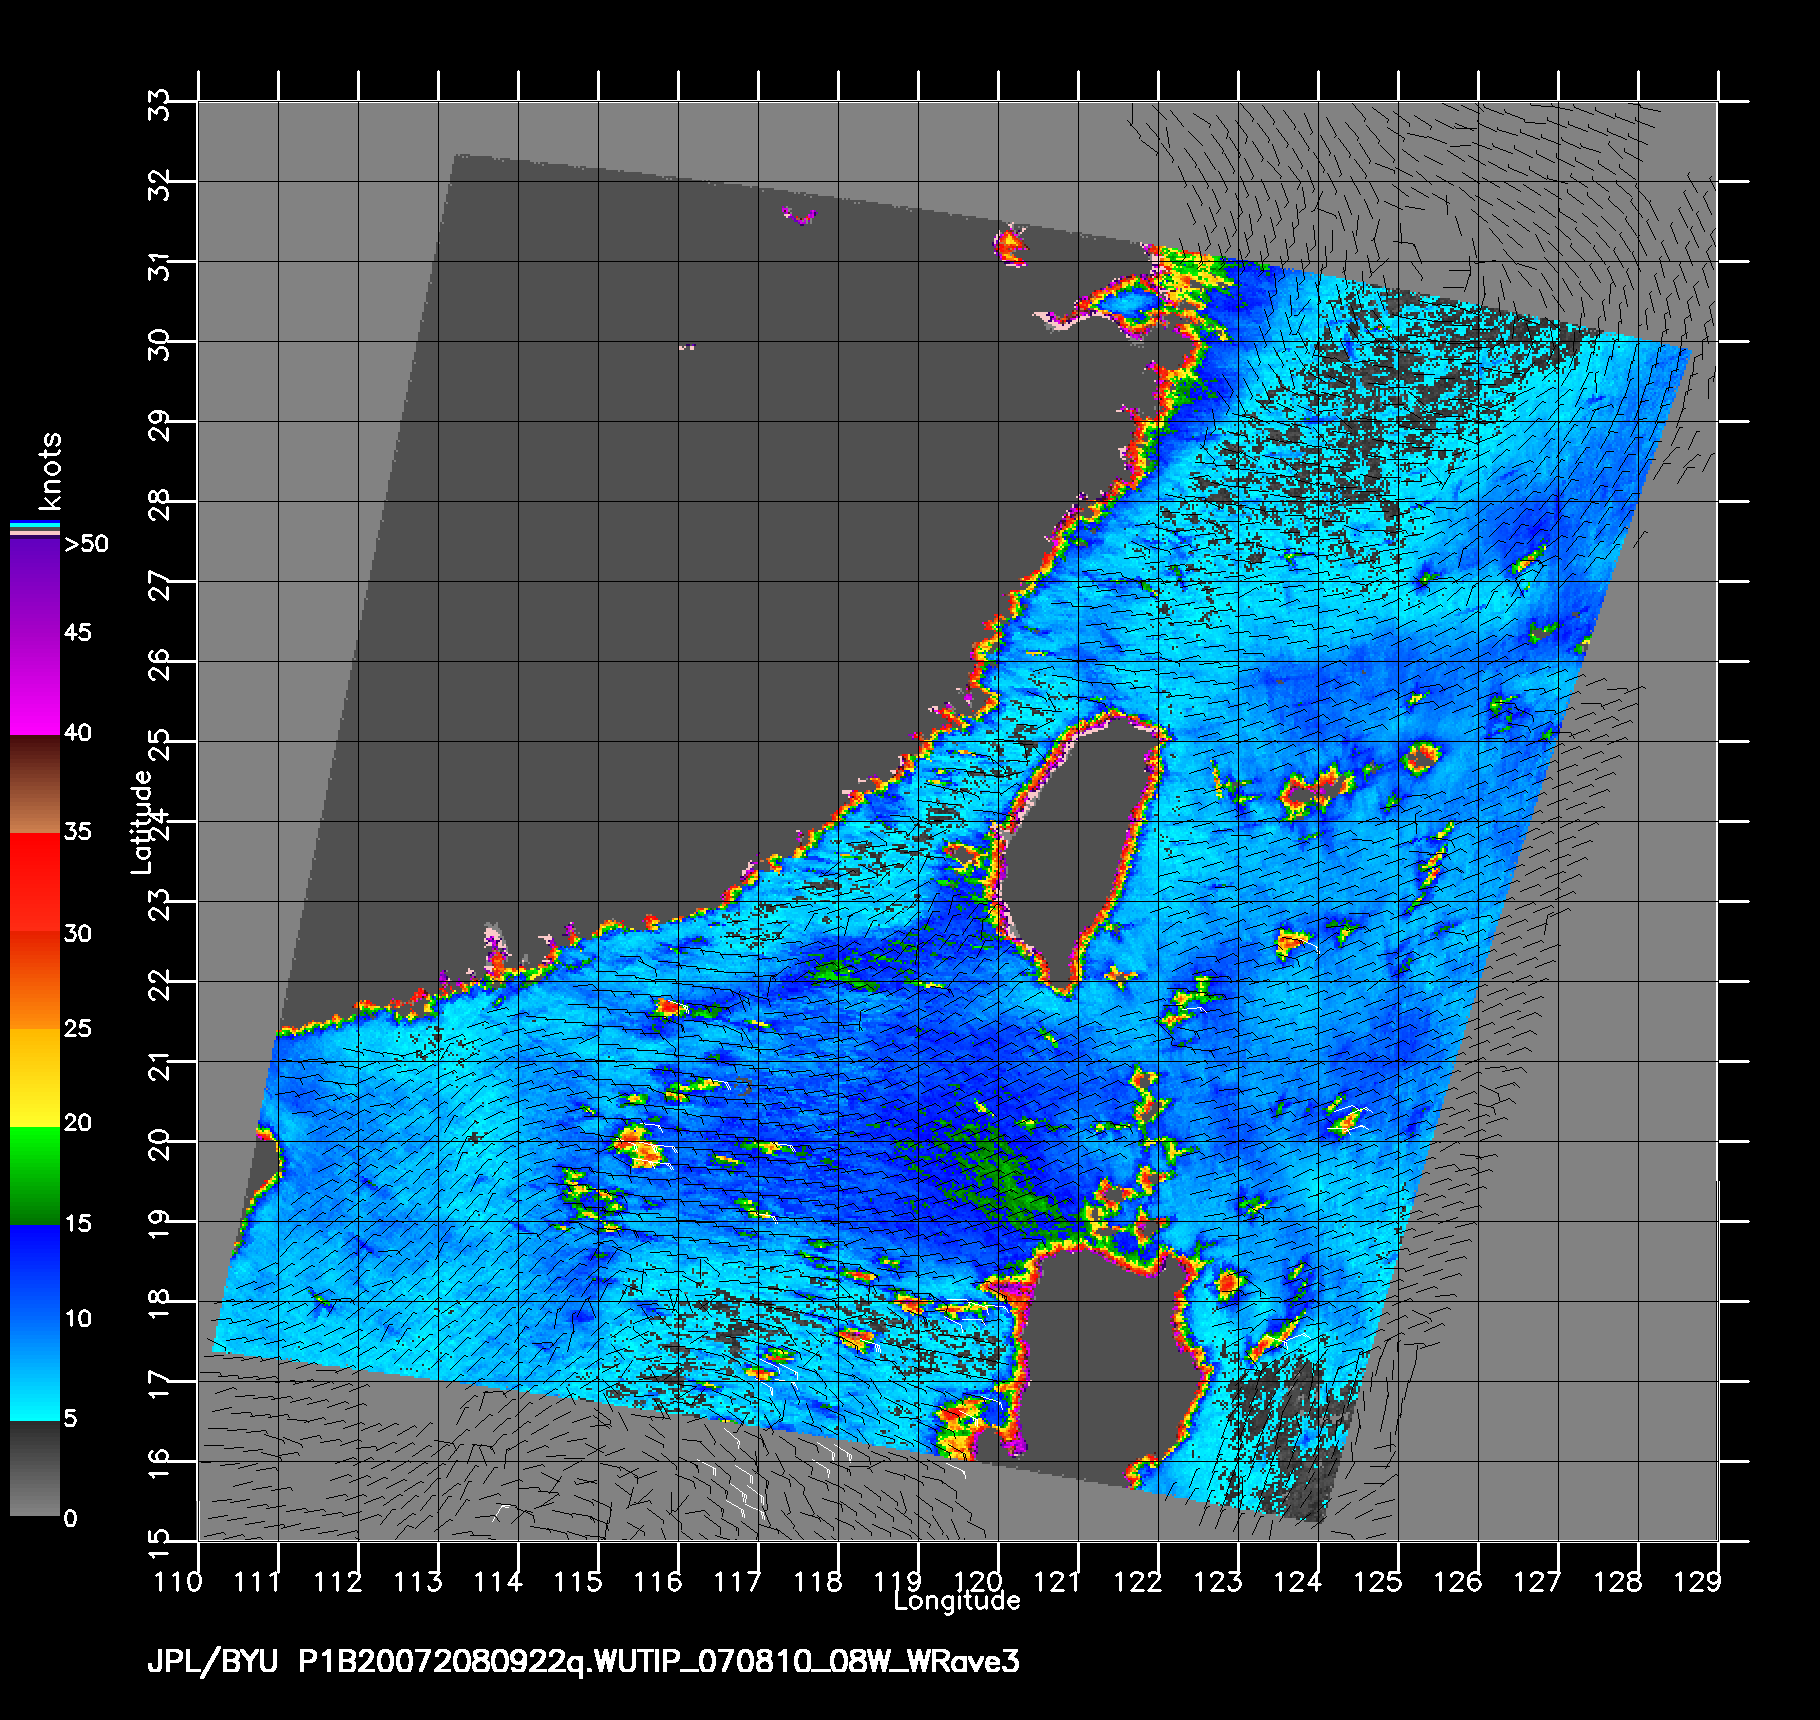Image resolution: width=1820 pixels, height=1720 pixels.
Task: Click latitude tick label "17"
Action: pyautogui.click(x=160, y=1383)
